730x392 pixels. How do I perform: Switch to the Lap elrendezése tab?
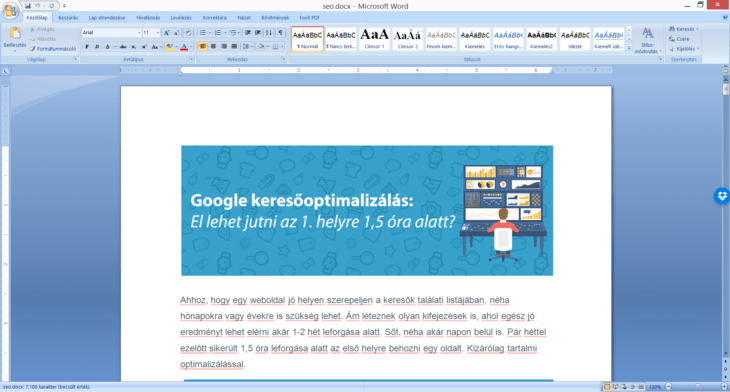point(107,18)
